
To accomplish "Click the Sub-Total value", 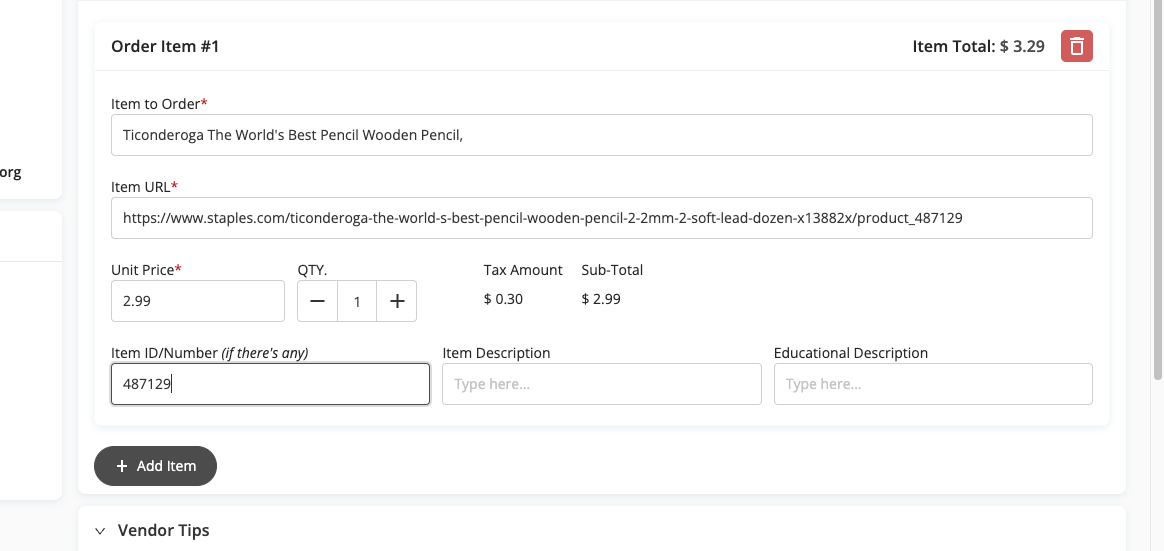I will [601, 299].
